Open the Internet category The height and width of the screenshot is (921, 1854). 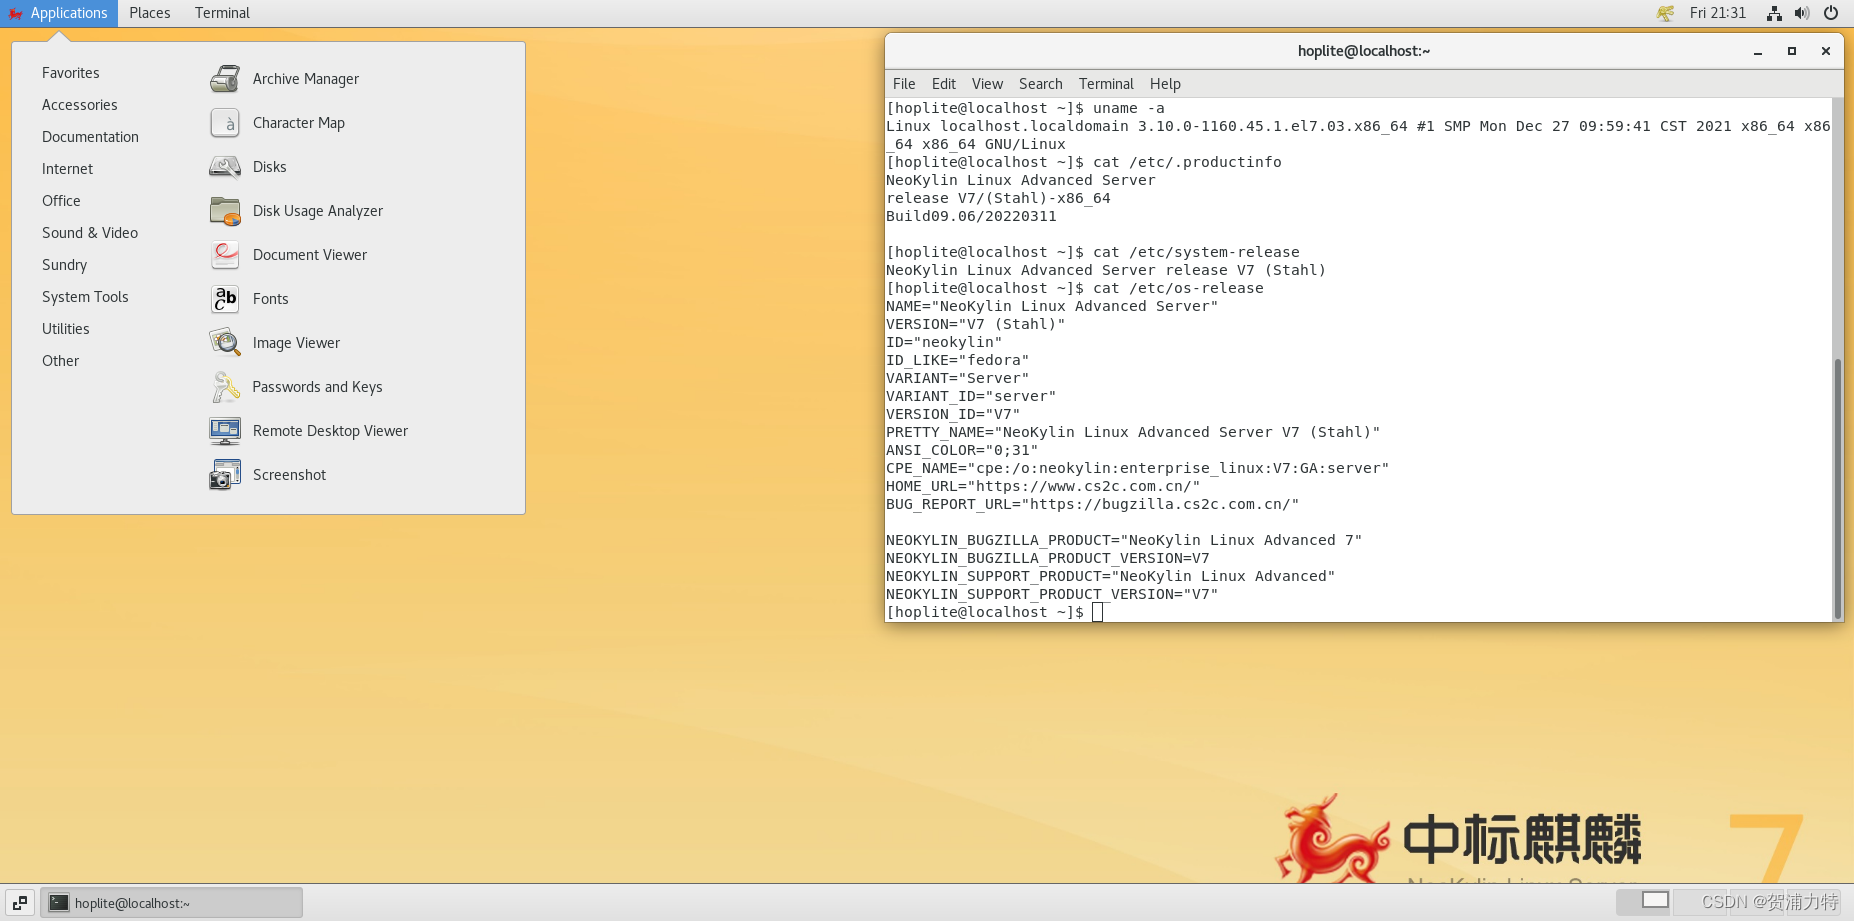click(x=67, y=169)
